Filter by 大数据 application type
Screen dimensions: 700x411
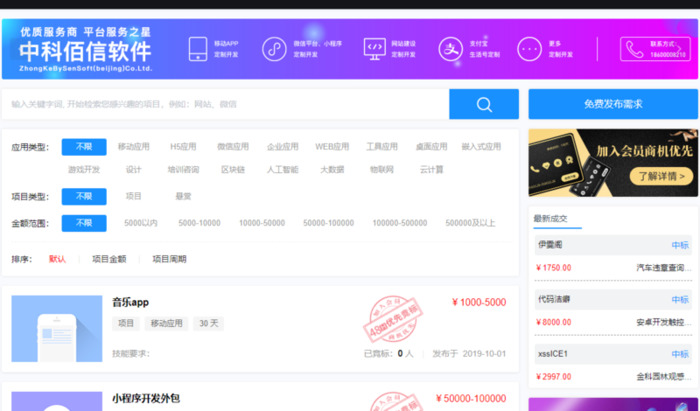332,170
